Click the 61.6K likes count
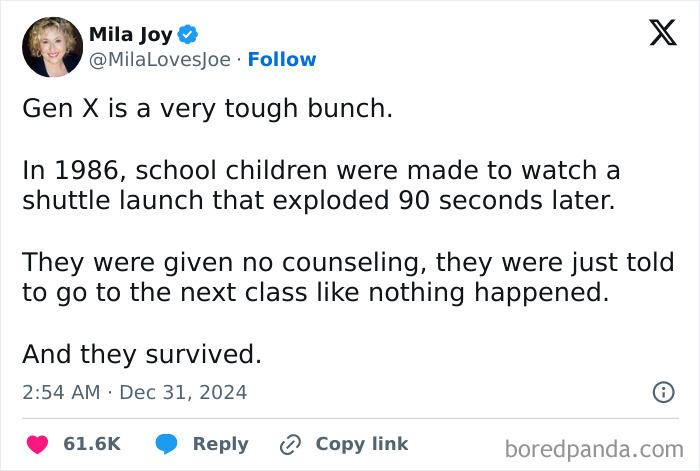This screenshot has height=471, width=700. pos(92,444)
